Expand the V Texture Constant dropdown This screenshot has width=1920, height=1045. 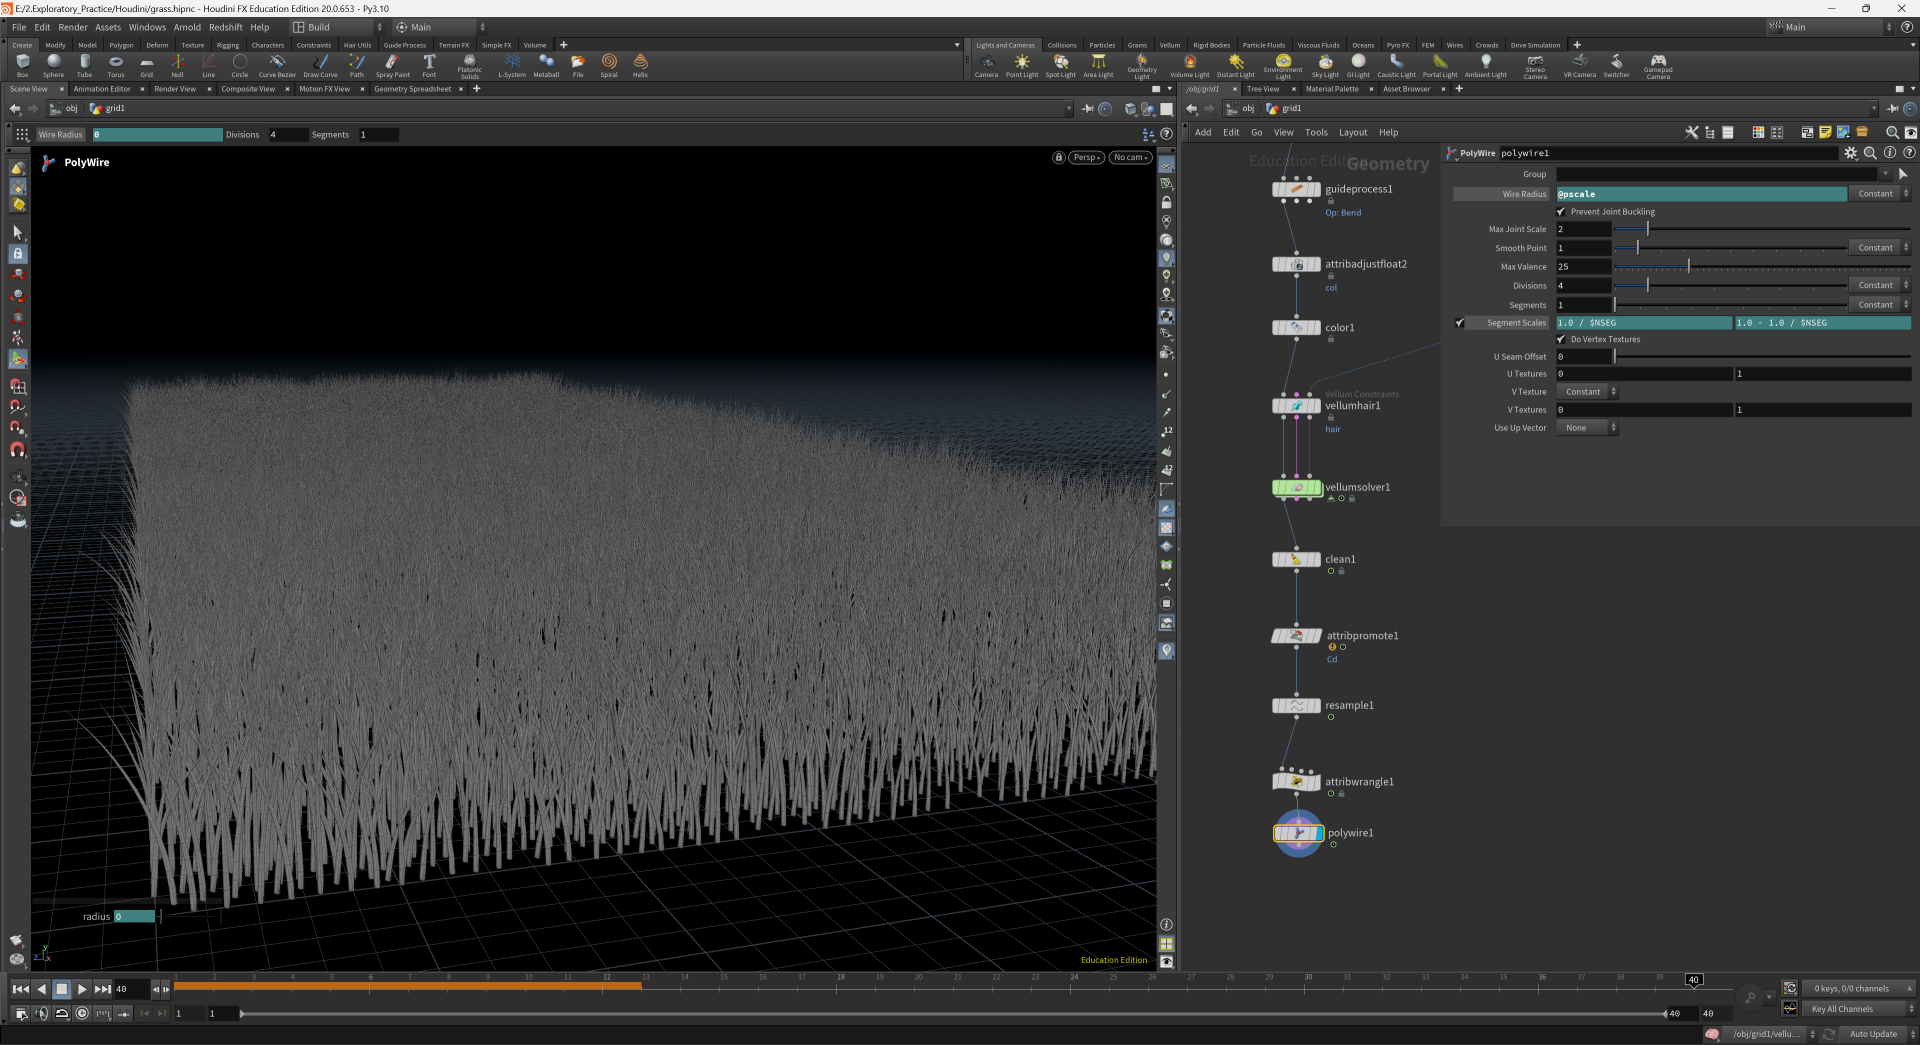(x=1586, y=392)
